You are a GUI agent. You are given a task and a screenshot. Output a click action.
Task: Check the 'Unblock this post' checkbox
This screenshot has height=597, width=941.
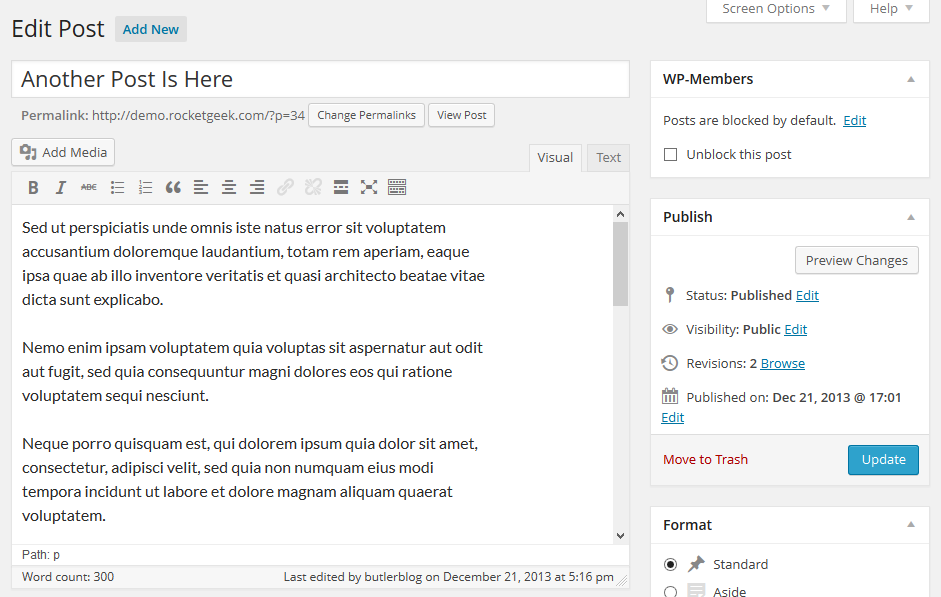coord(671,155)
